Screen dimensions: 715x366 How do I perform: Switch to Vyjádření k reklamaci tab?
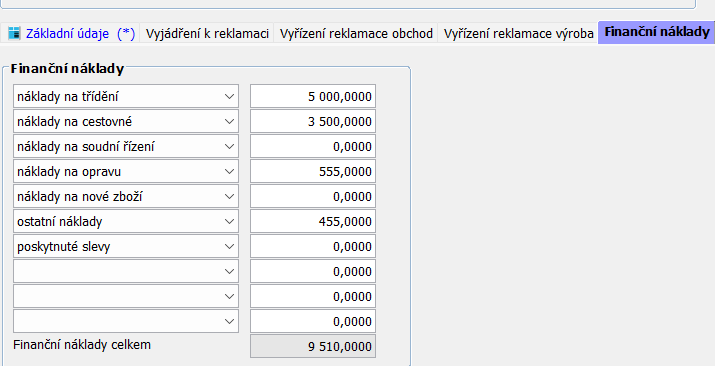pos(207,33)
